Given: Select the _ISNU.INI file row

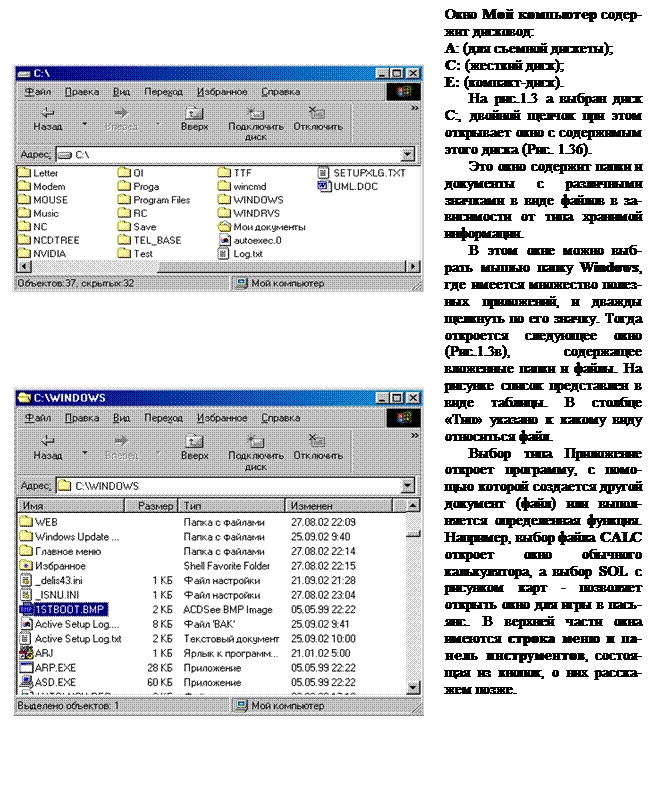Looking at the screenshot, I should 211,595.
